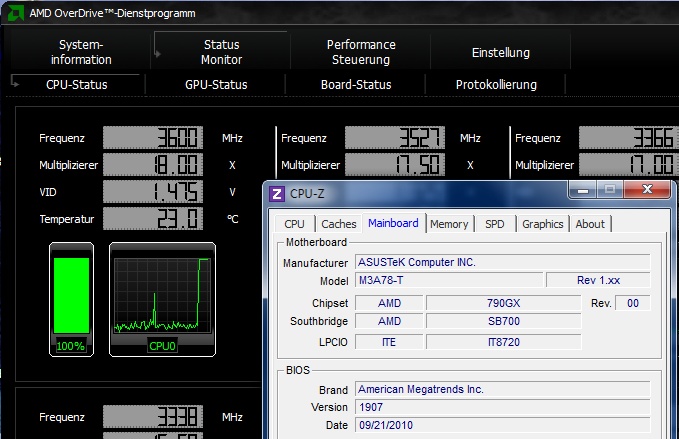This screenshot has width=679, height=439.
Task: Click the ASUSTeK Computer INC. manufacturer field
Action: [x=503, y=262]
